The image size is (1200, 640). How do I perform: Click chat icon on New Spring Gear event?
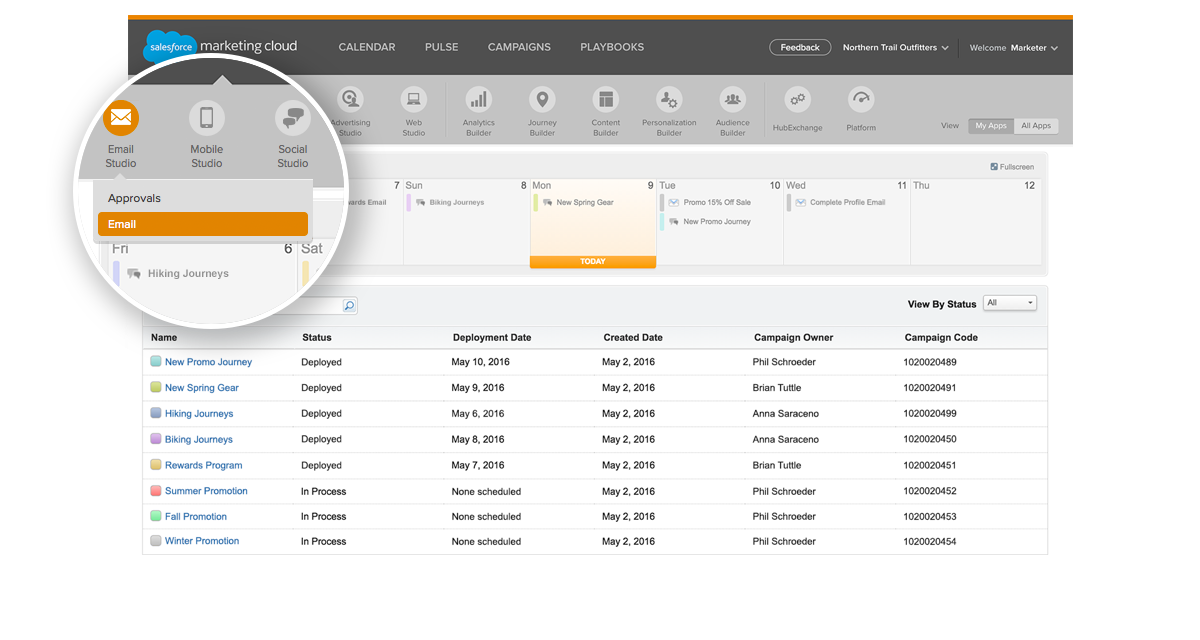tap(547, 203)
